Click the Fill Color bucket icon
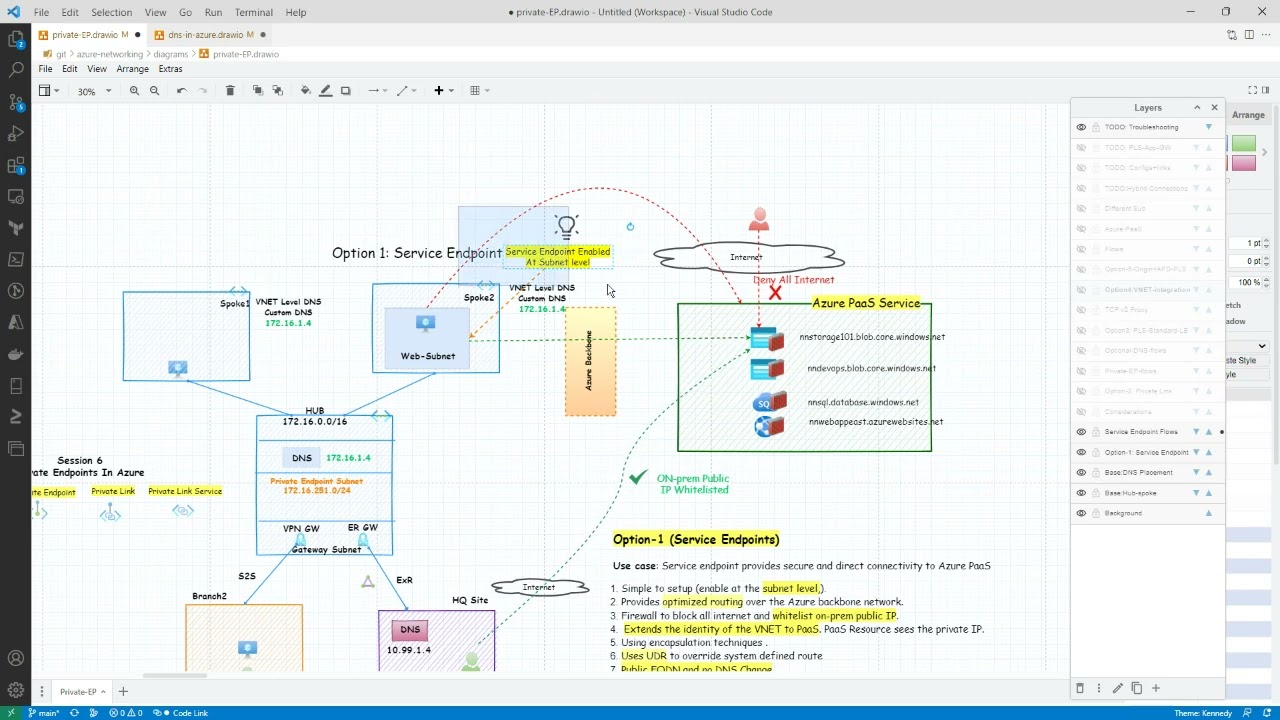Screen dimensions: 1280x720 tap(305, 91)
